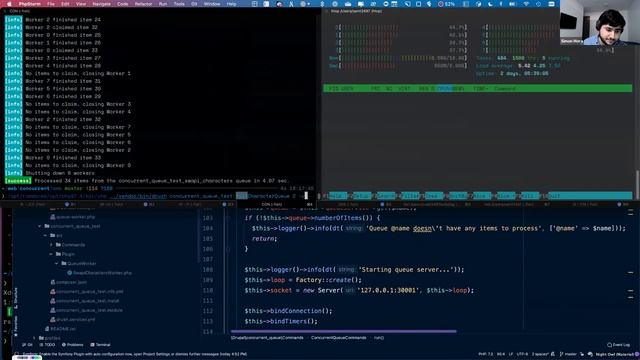The width and height of the screenshot is (640, 360).
Task: Open the Structure side panel tab
Action: coord(16,298)
